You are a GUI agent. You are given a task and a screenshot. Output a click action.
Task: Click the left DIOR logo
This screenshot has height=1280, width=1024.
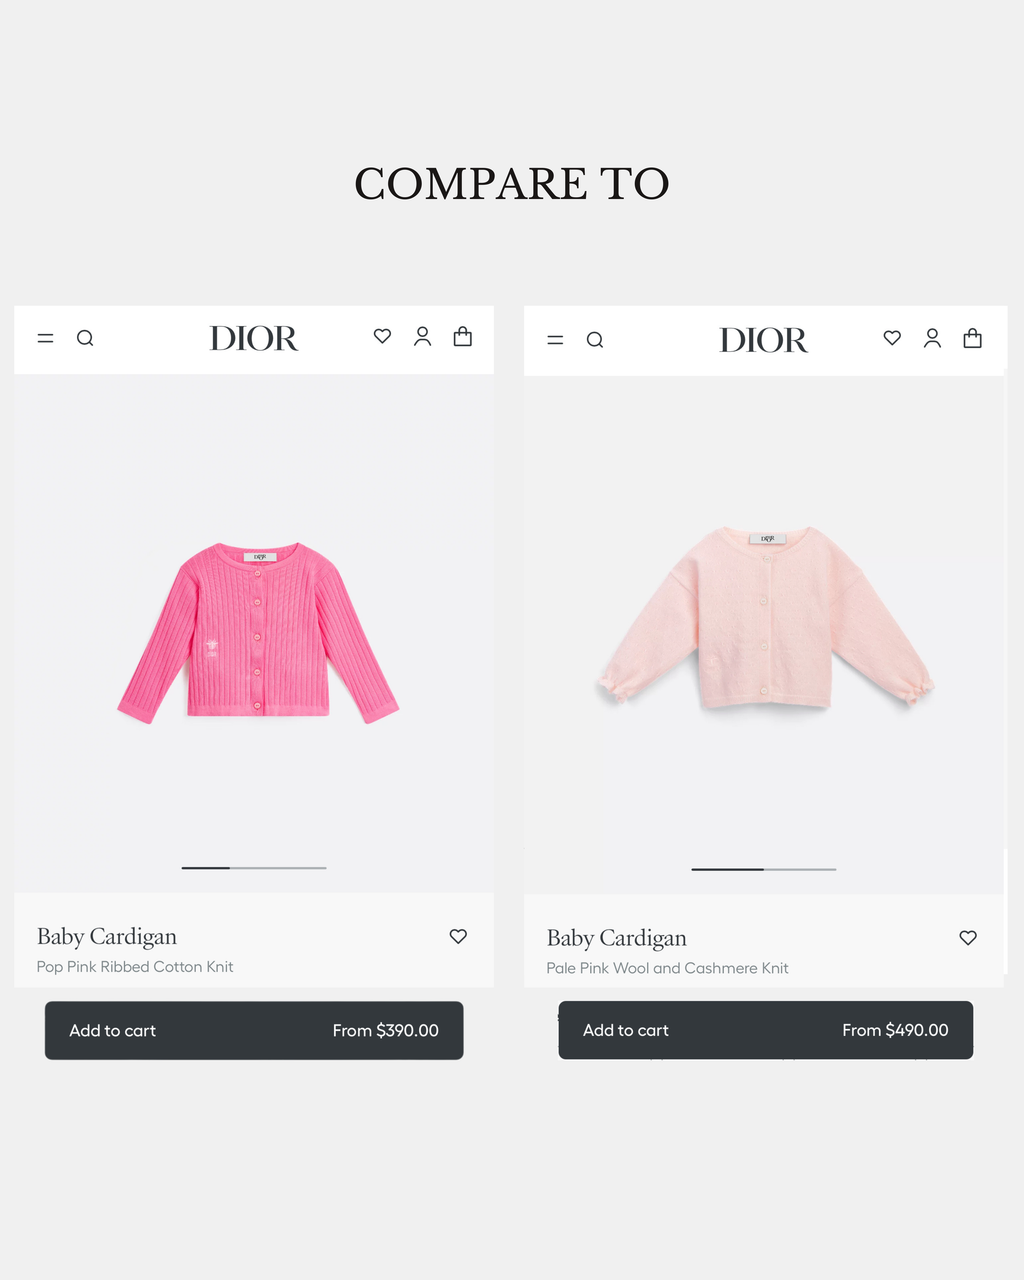click(x=254, y=339)
